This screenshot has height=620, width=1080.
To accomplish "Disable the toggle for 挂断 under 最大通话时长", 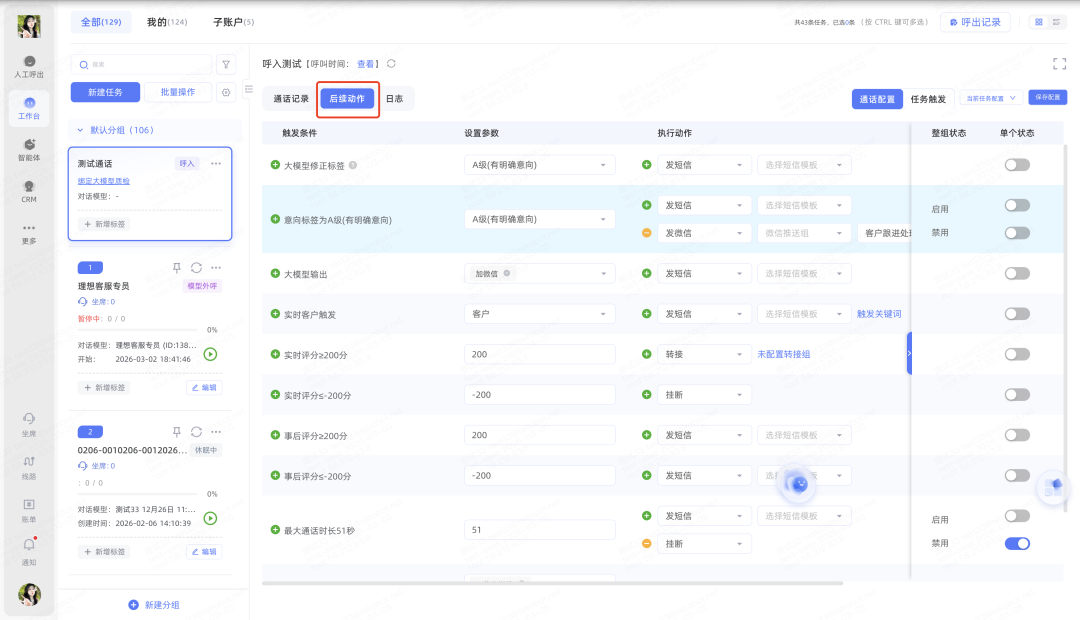I will (x=1016, y=544).
